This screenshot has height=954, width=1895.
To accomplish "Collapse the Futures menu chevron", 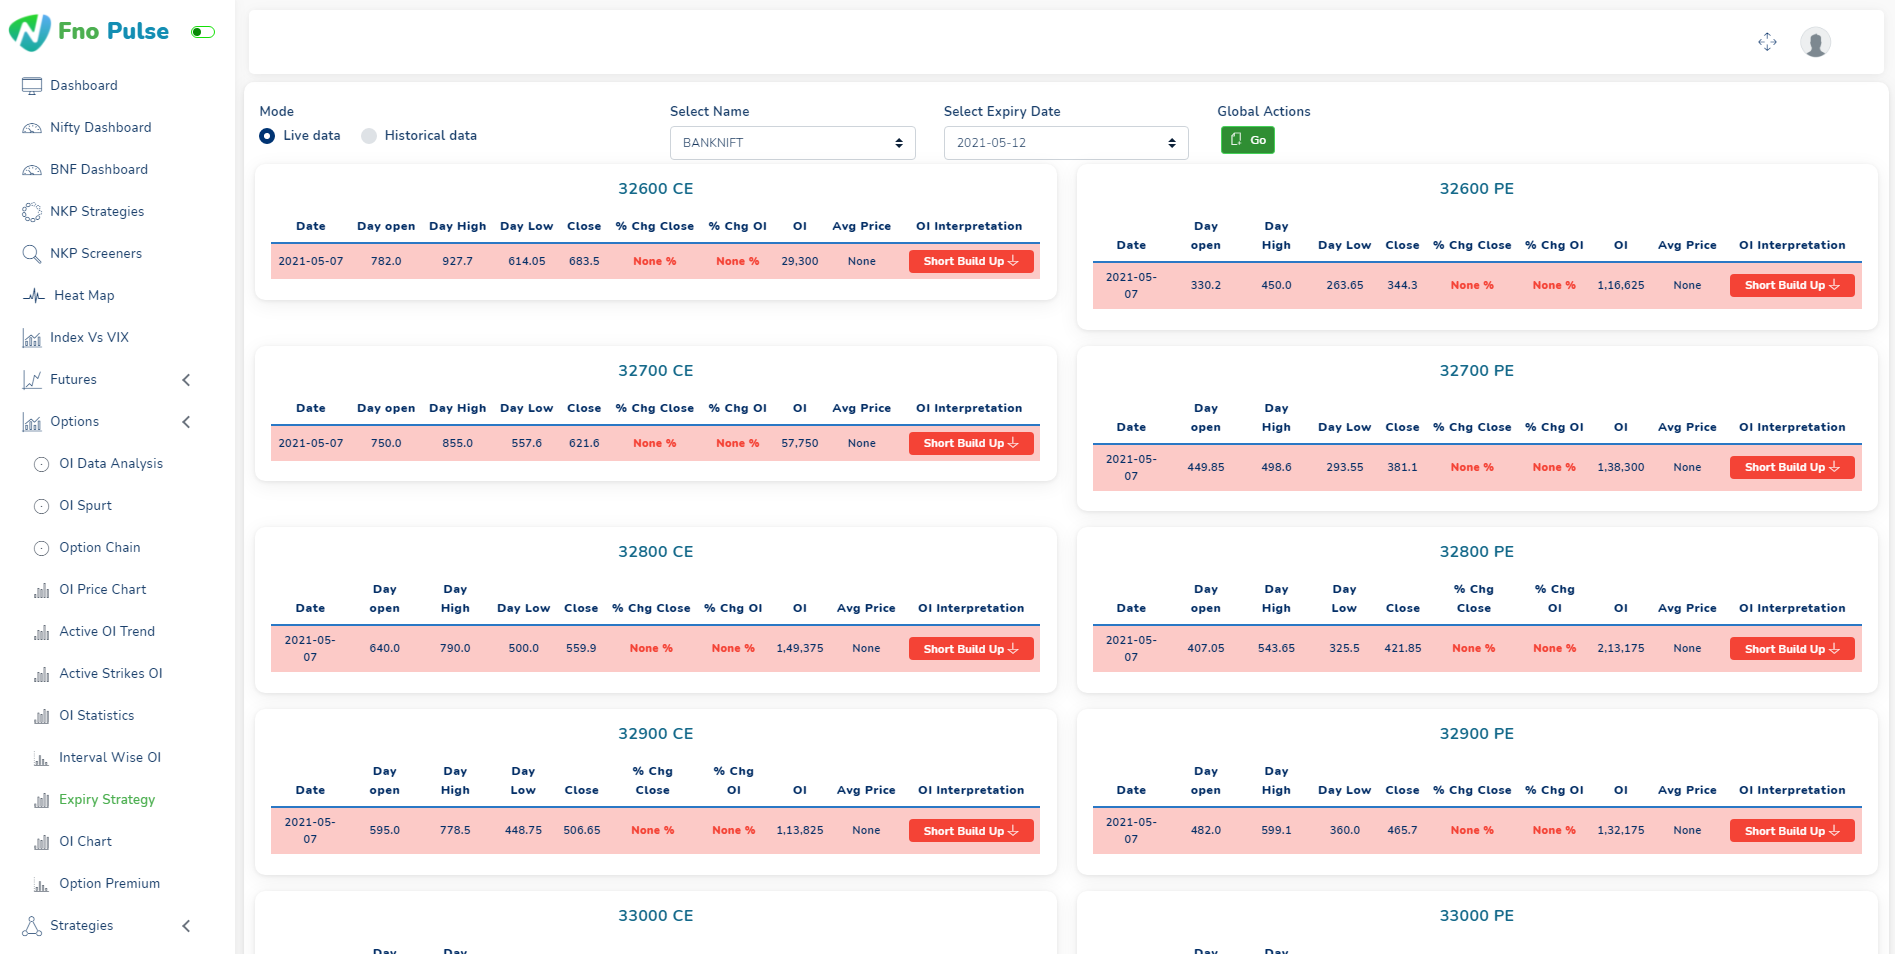I will click(x=186, y=380).
